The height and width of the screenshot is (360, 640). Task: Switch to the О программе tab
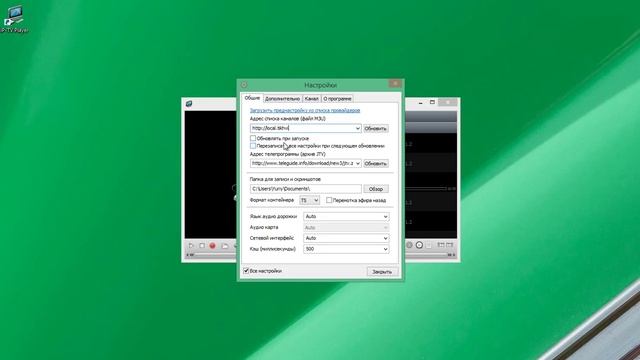pos(337,99)
